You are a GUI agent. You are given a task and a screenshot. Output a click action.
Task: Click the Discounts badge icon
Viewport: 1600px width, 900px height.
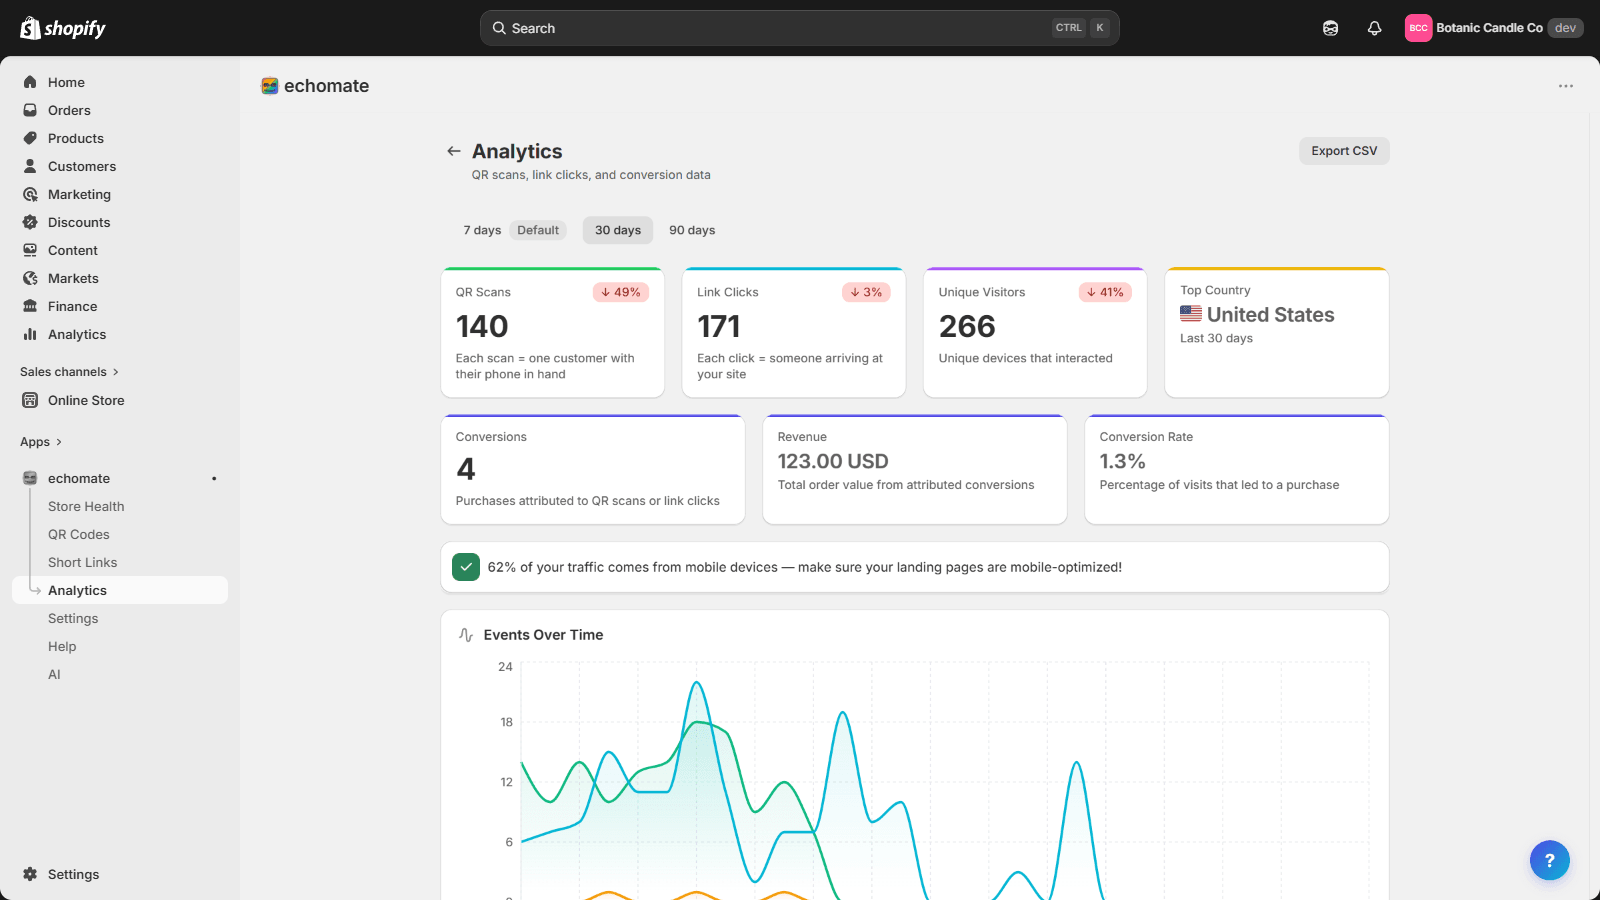[30, 222]
